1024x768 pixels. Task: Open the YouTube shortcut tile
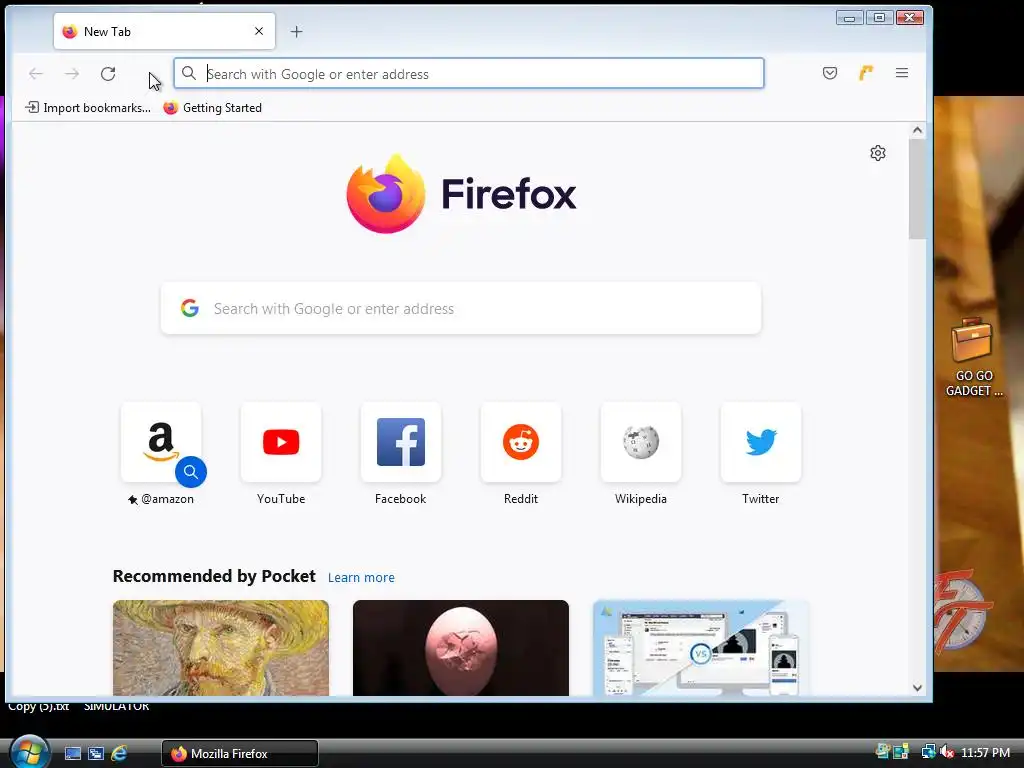click(281, 442)
